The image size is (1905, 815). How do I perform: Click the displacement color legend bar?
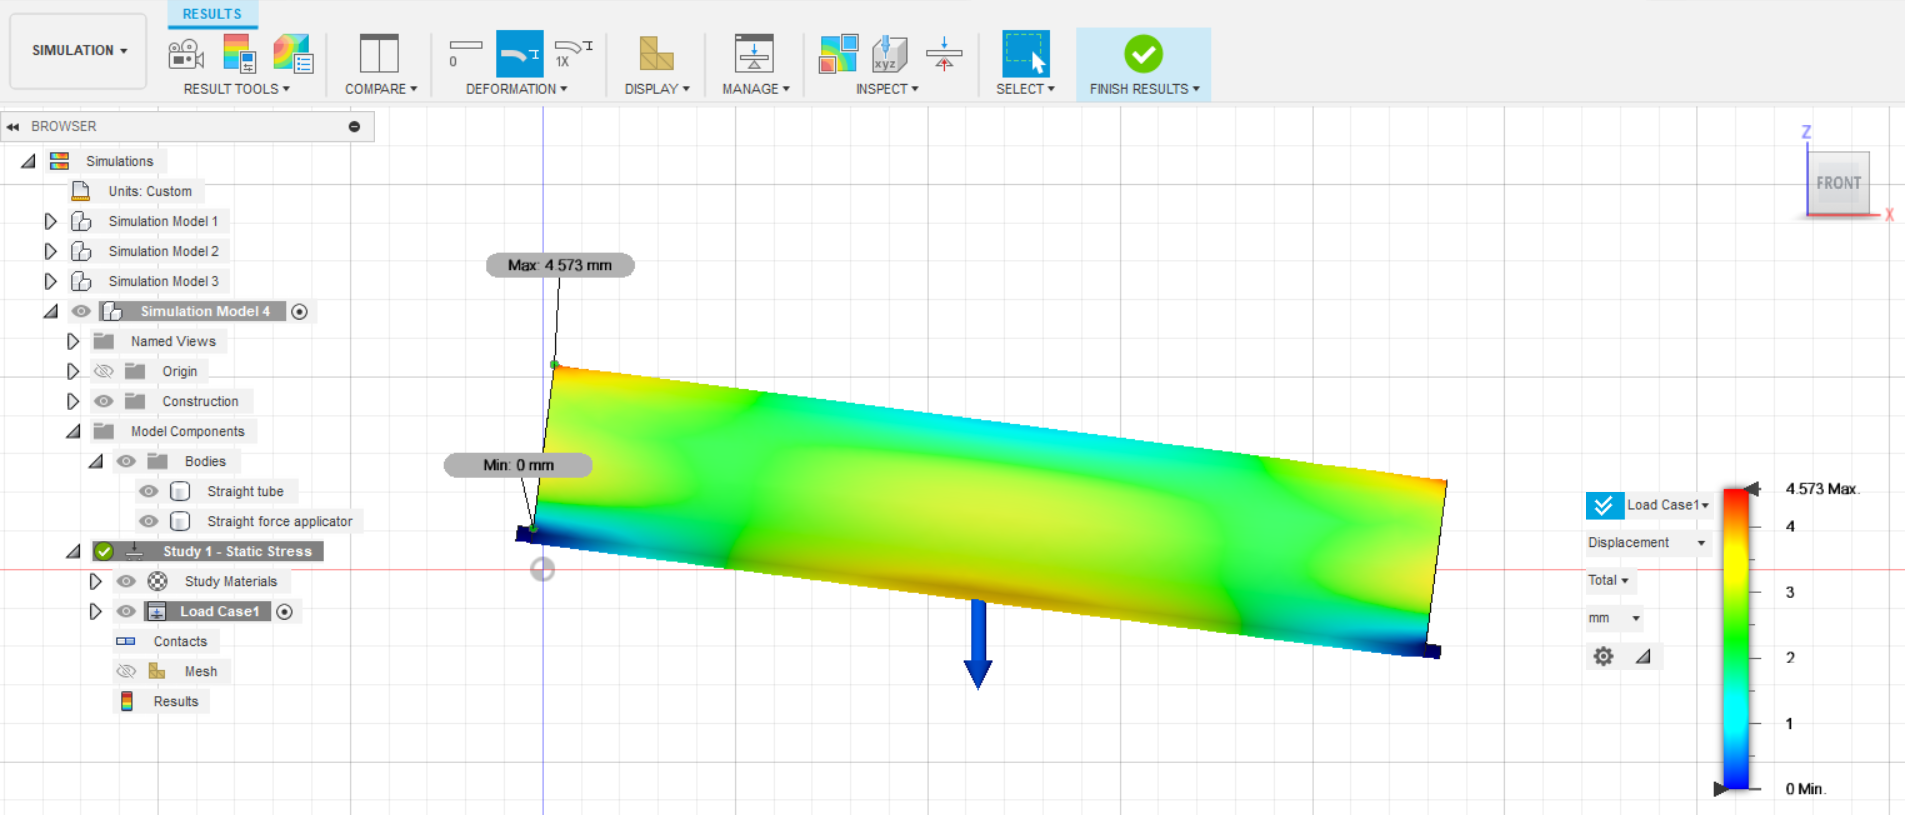pyautogui.click(x=1736, y=639)
